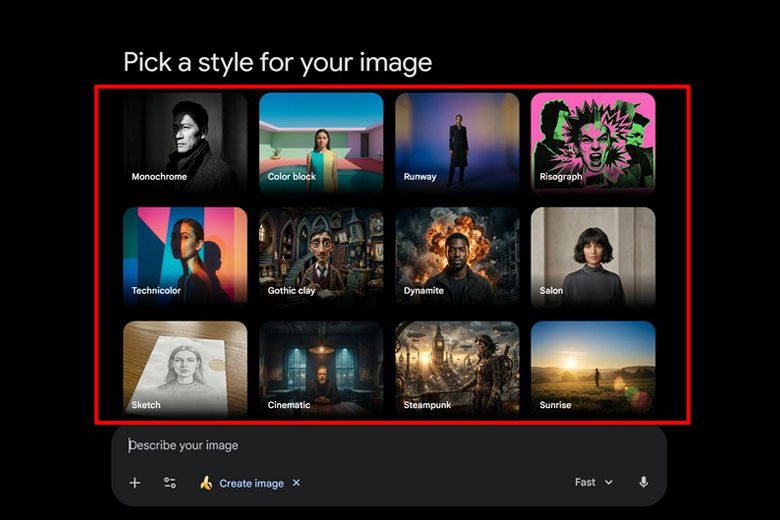Select the Risograph style
Screen dimensions: 780x520
tap(593, 143)
